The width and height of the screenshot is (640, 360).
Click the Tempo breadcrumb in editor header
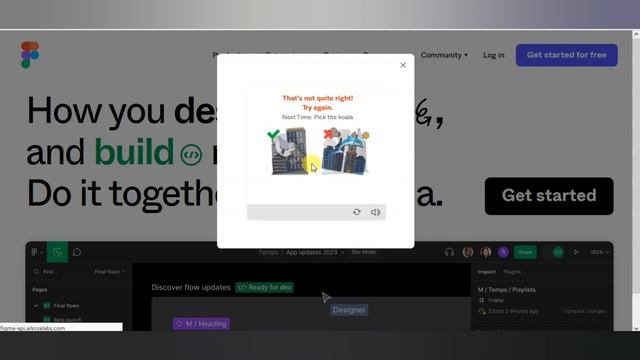269,252
